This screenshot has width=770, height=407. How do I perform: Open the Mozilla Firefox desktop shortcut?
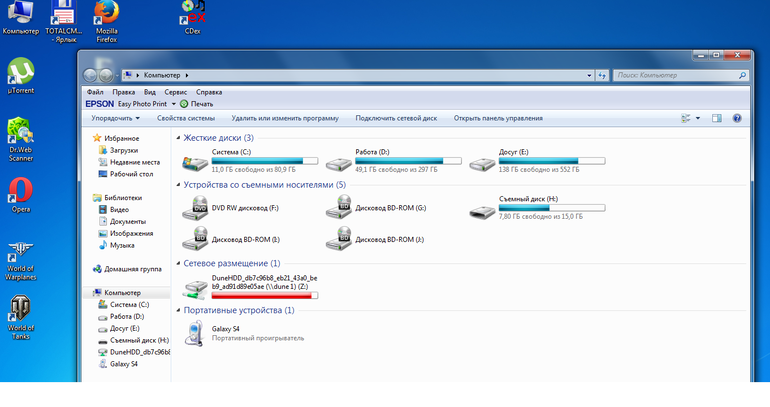pyautogui.click(x=107, y=22)
